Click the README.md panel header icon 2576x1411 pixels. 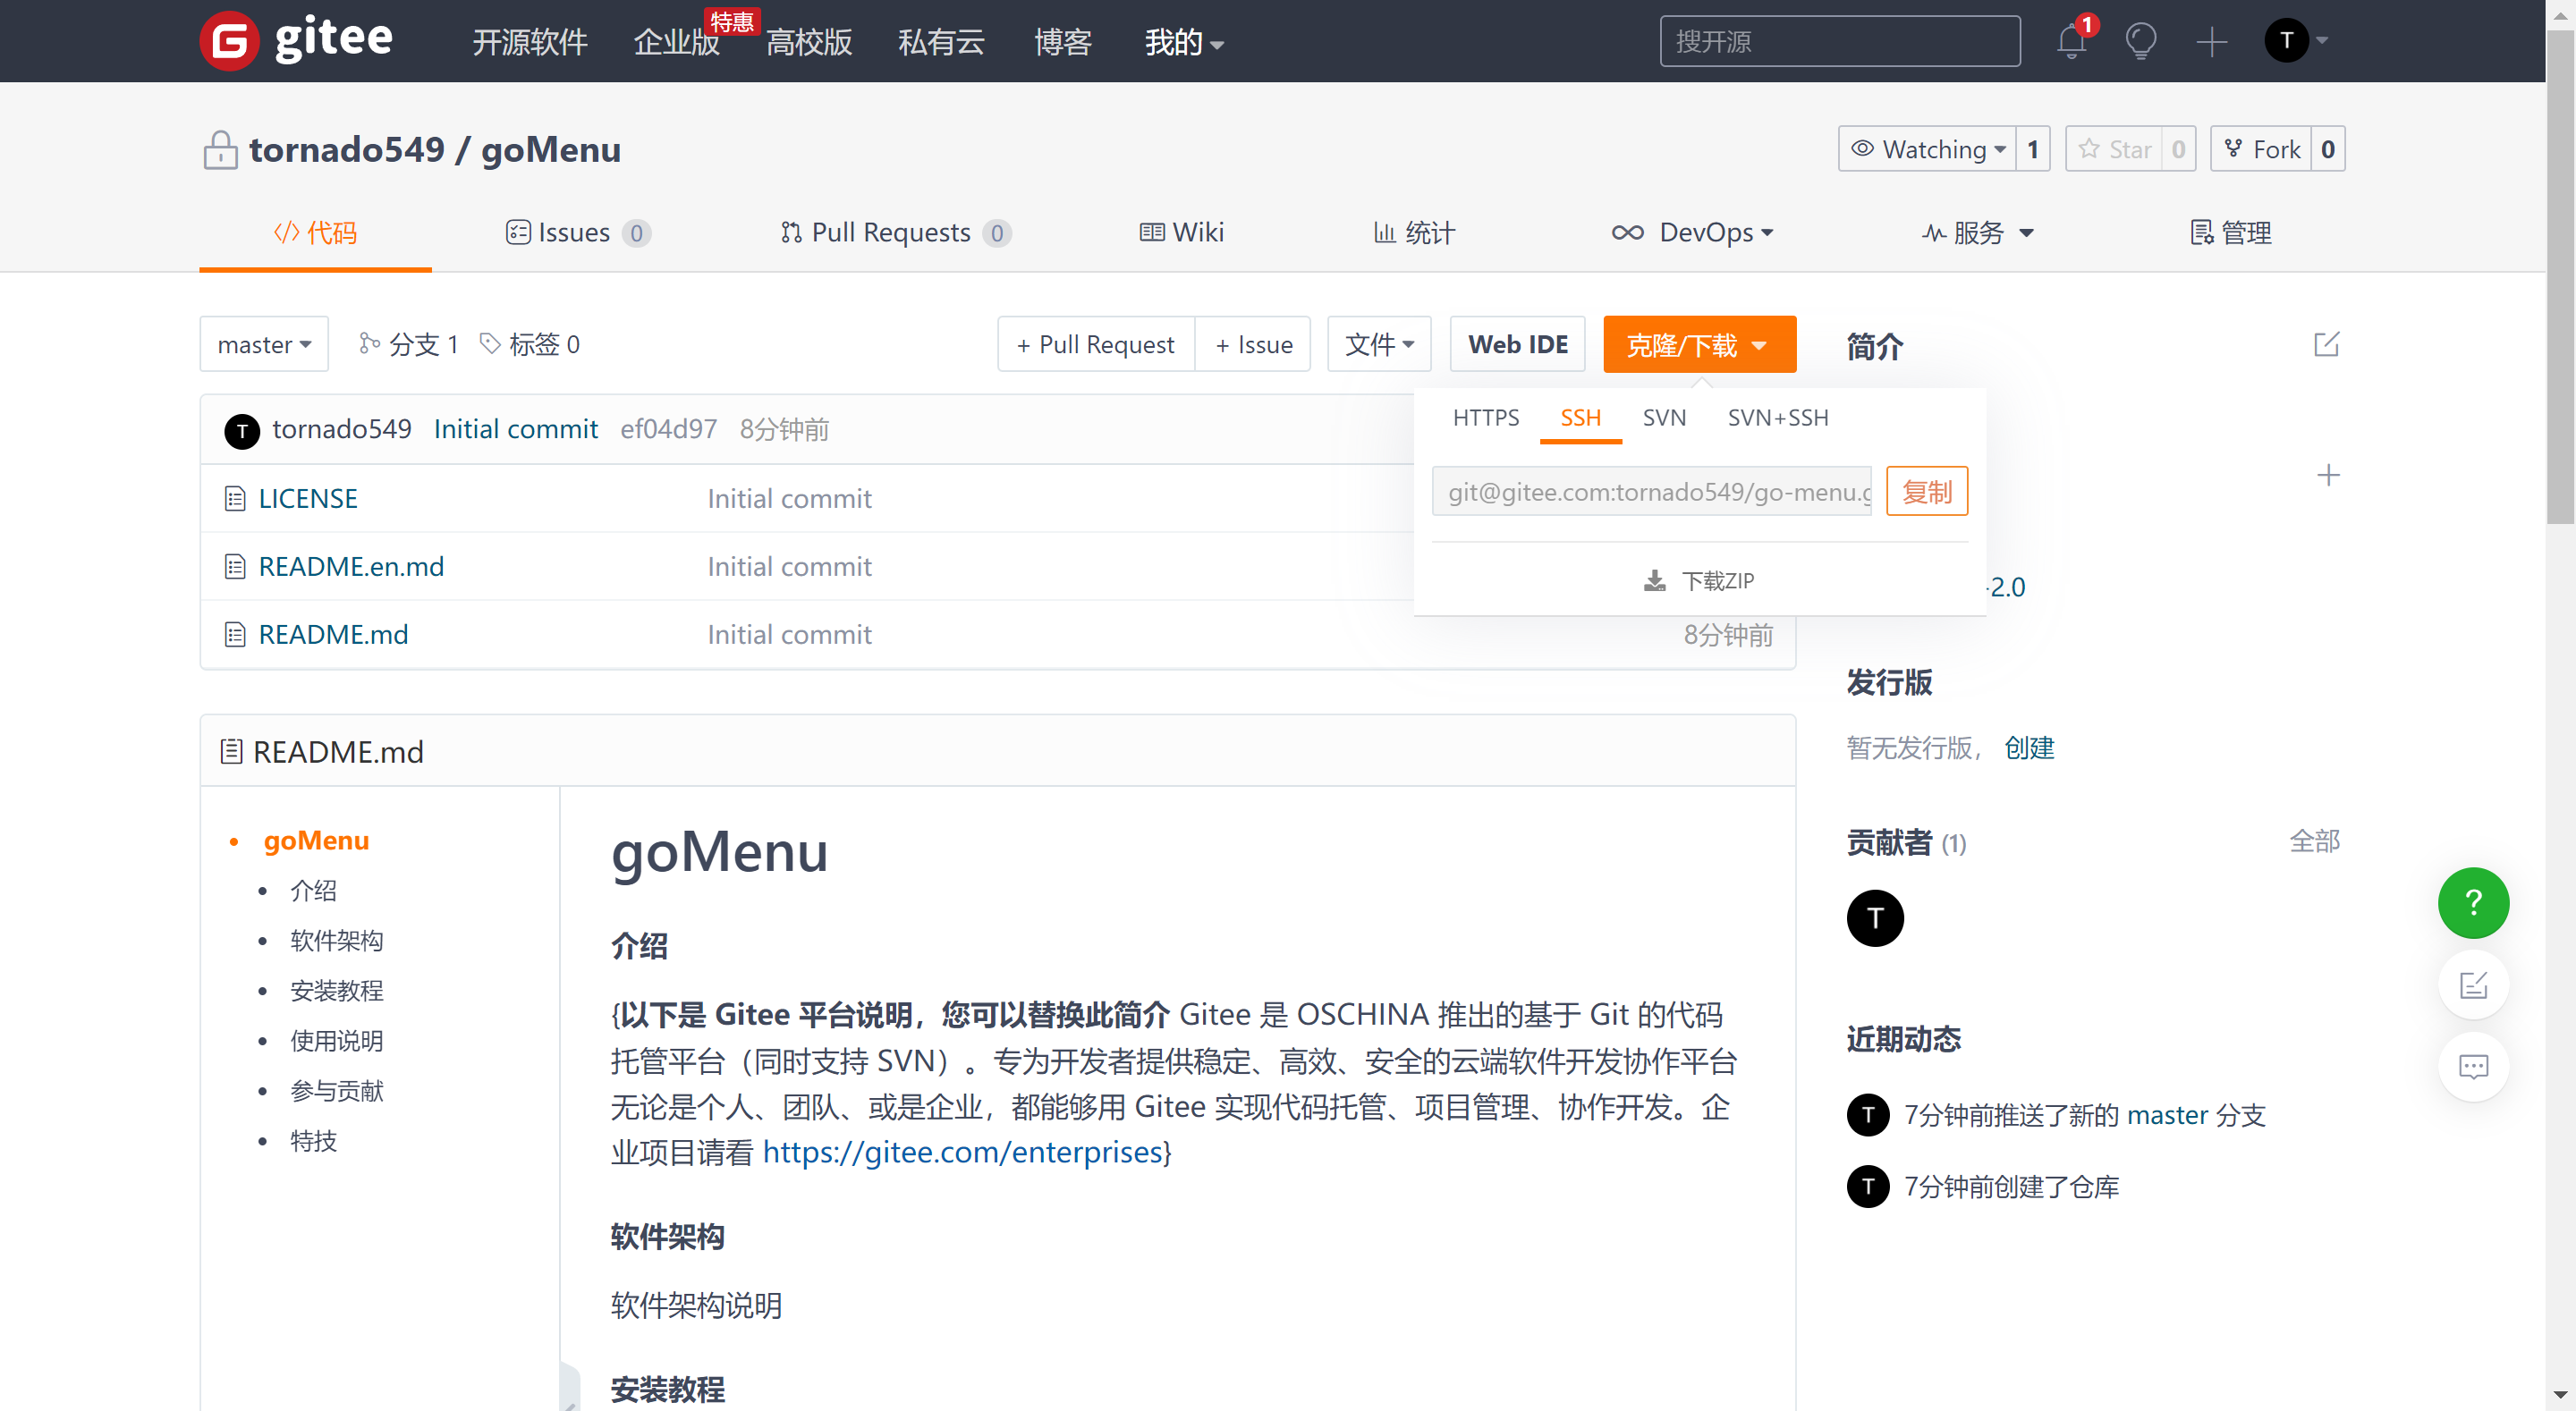231,751
